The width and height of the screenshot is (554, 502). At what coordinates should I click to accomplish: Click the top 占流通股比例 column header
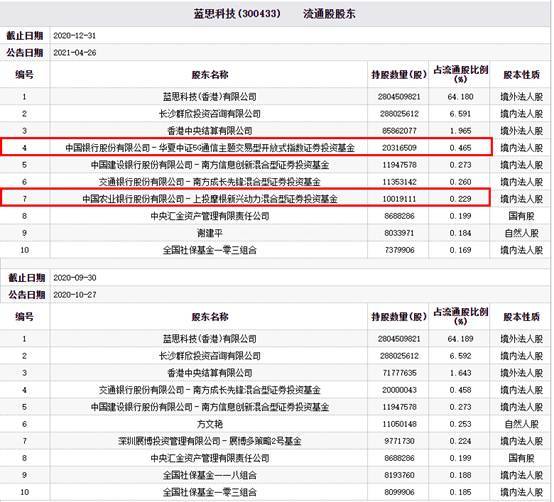click(460, 74)
